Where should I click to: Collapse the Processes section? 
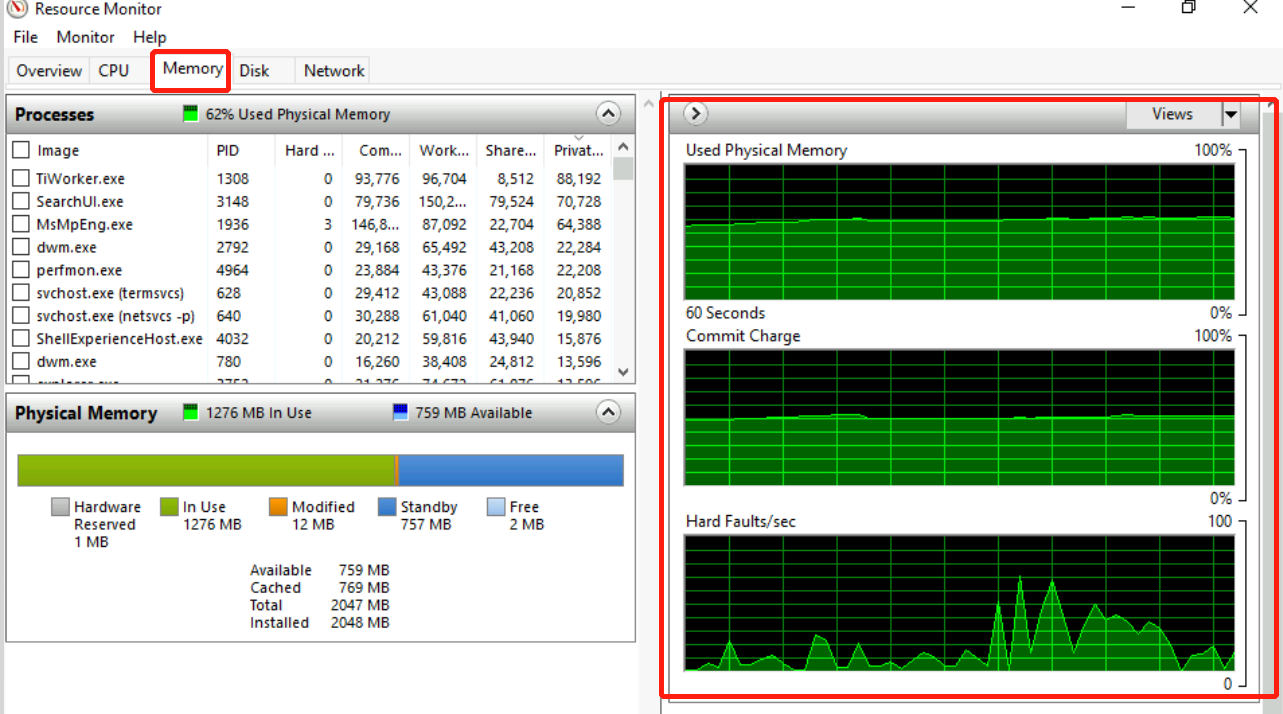click(x=608, y=114)
